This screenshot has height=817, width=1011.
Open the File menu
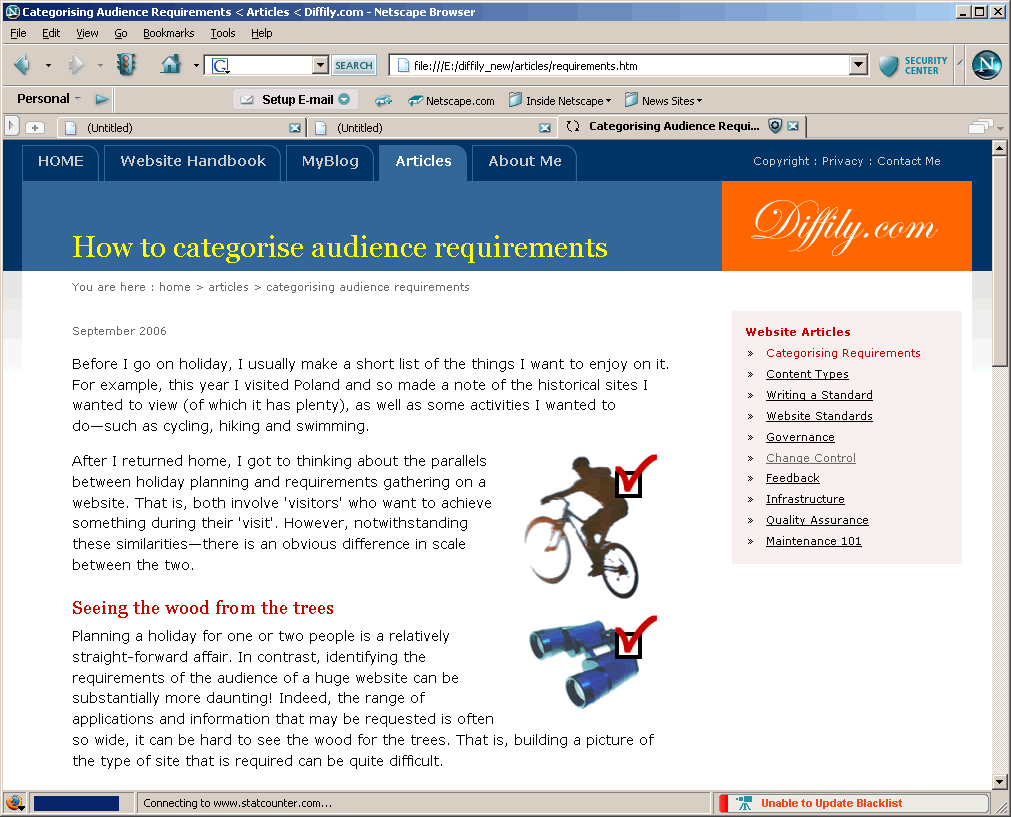pos(18,33)
